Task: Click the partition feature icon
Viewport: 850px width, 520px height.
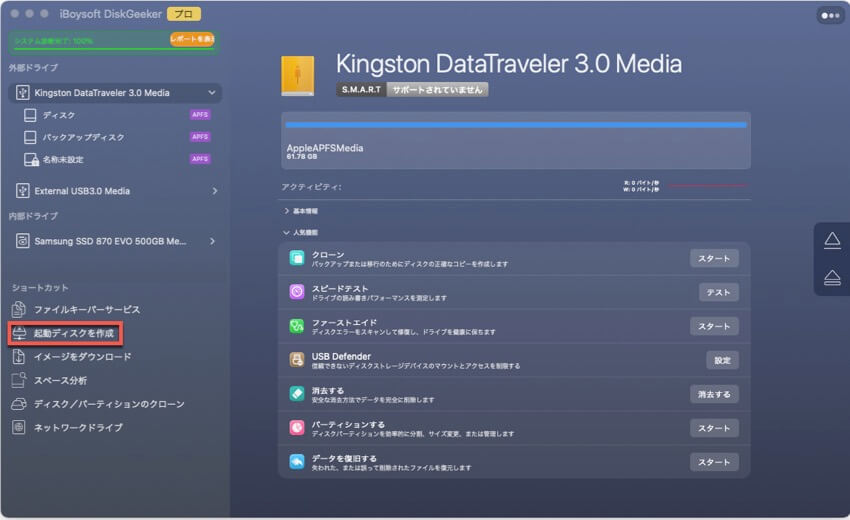Action: point(297,428)
